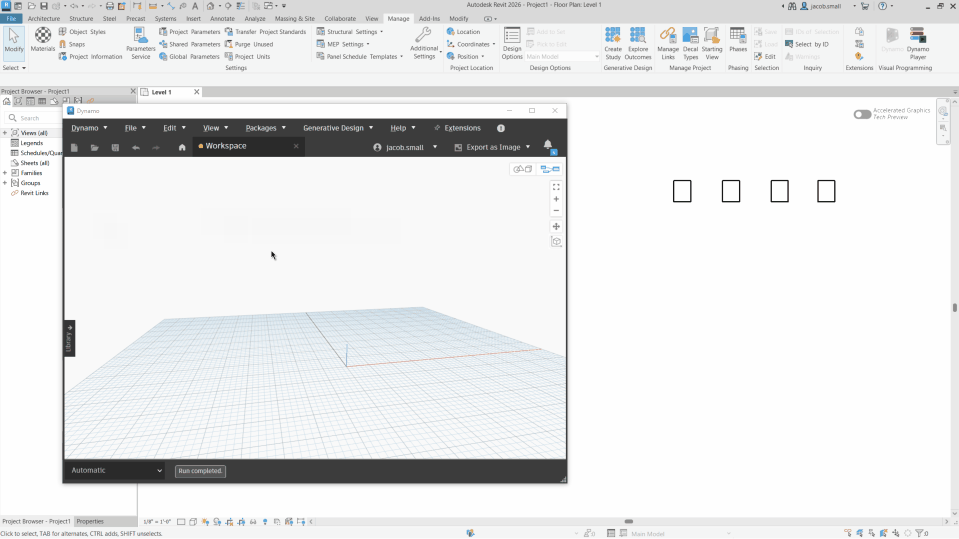Click Select by ID
This screenshot has height=539, width=959.
(807, 44)
